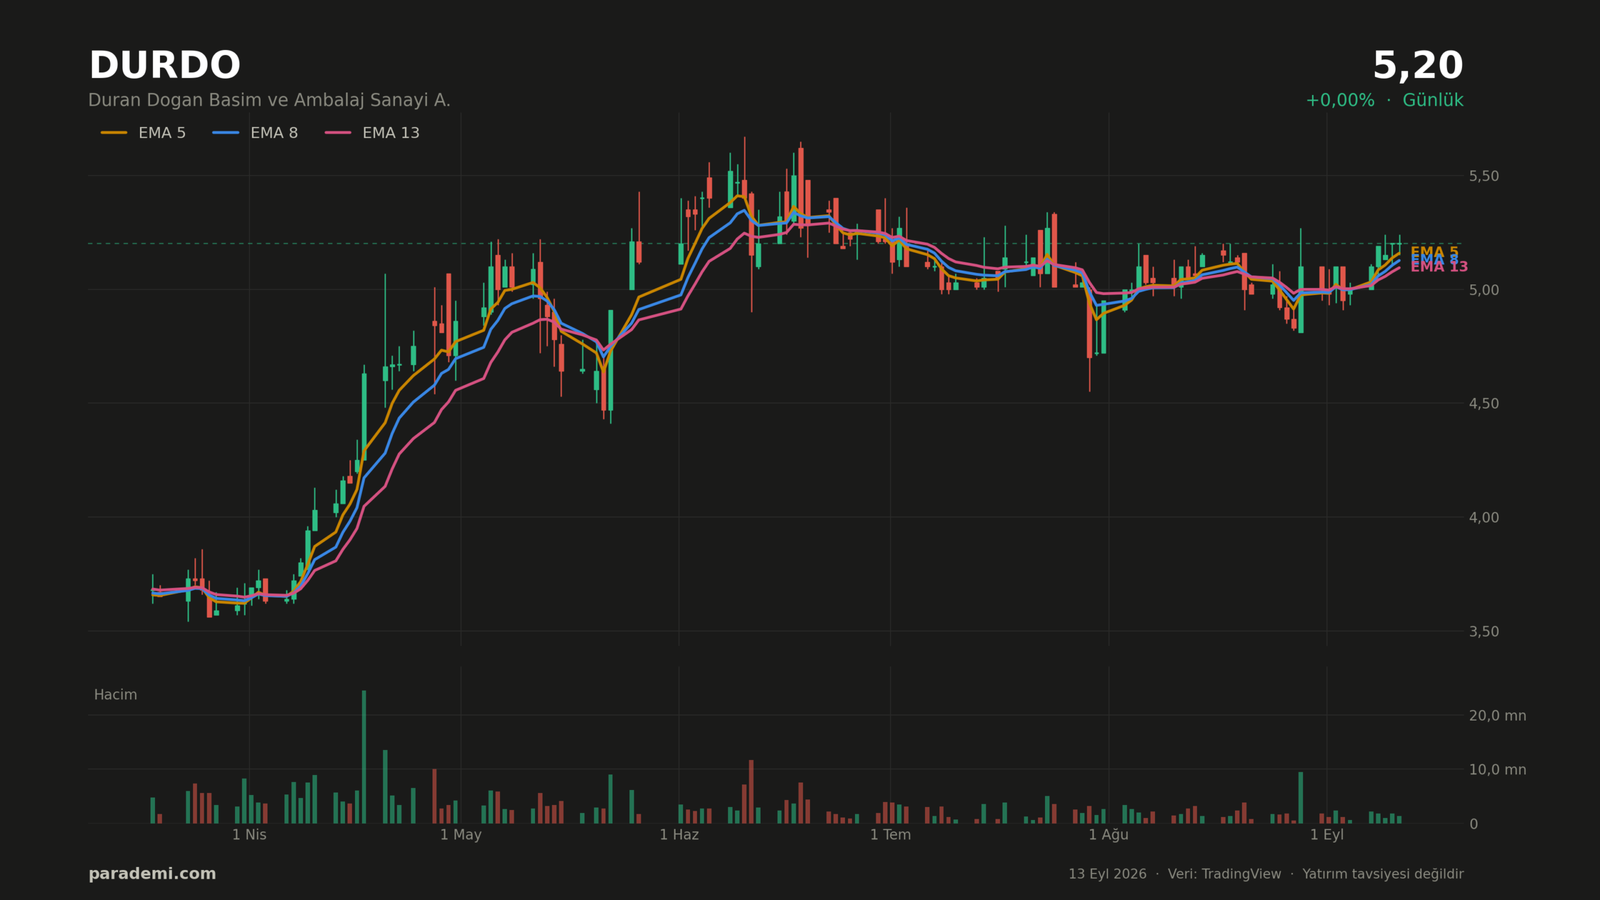
Task: Click the Hacim volume panel label
Action: click(115, 695)
